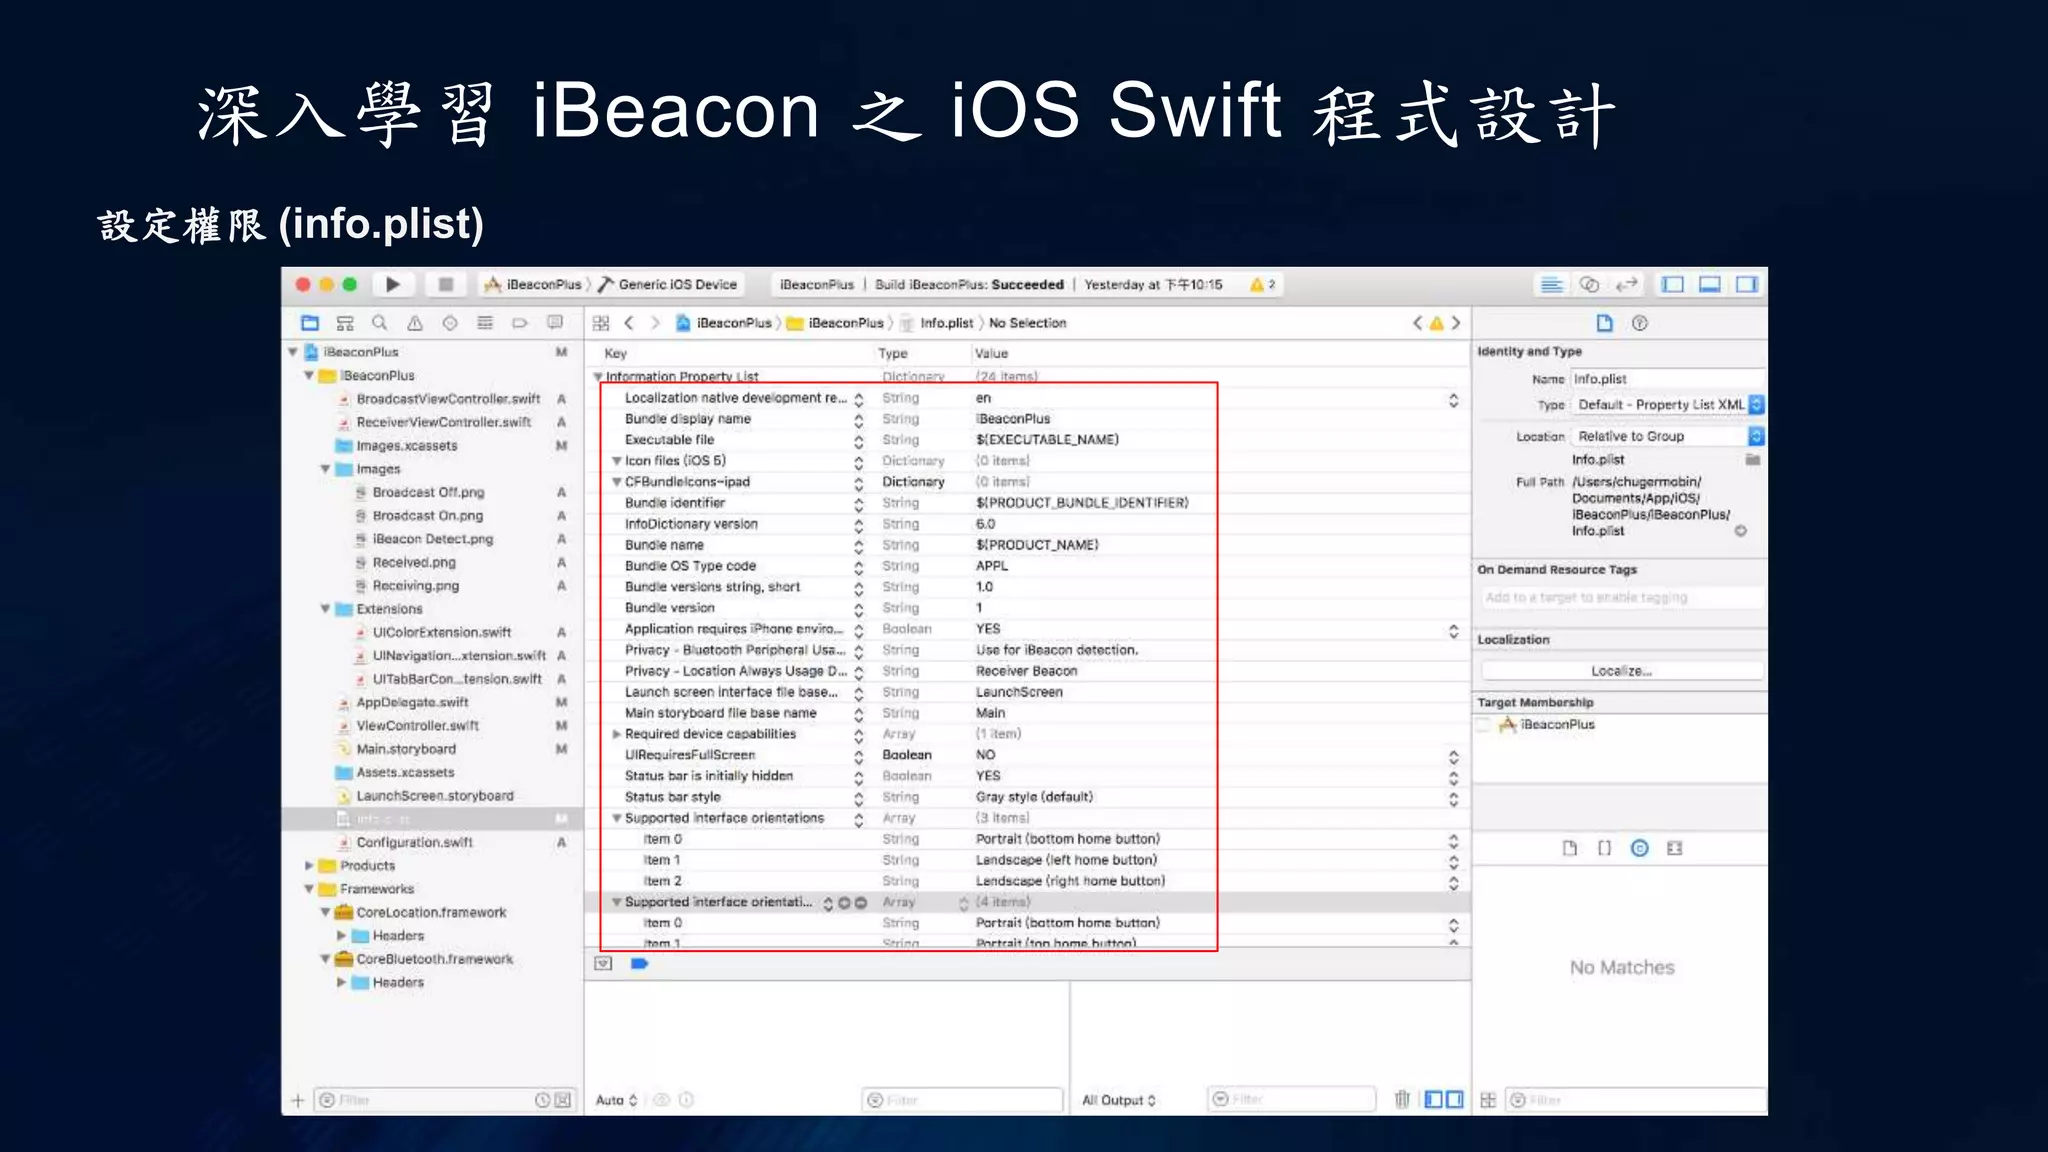Select BroadcastViewController.swift file
The height and width of the screenshot is (1152, 2048).
[448, 399]
